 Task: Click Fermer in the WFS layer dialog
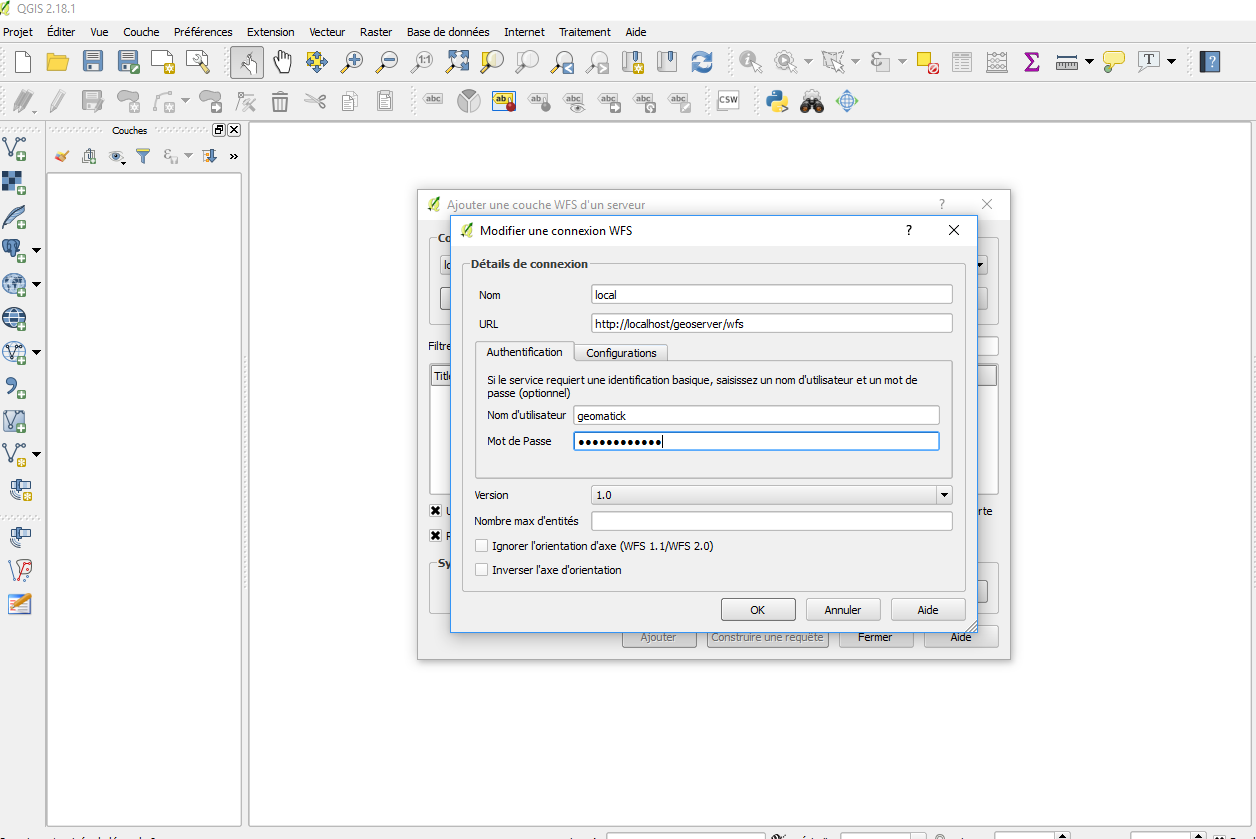[x=875, y=637]
